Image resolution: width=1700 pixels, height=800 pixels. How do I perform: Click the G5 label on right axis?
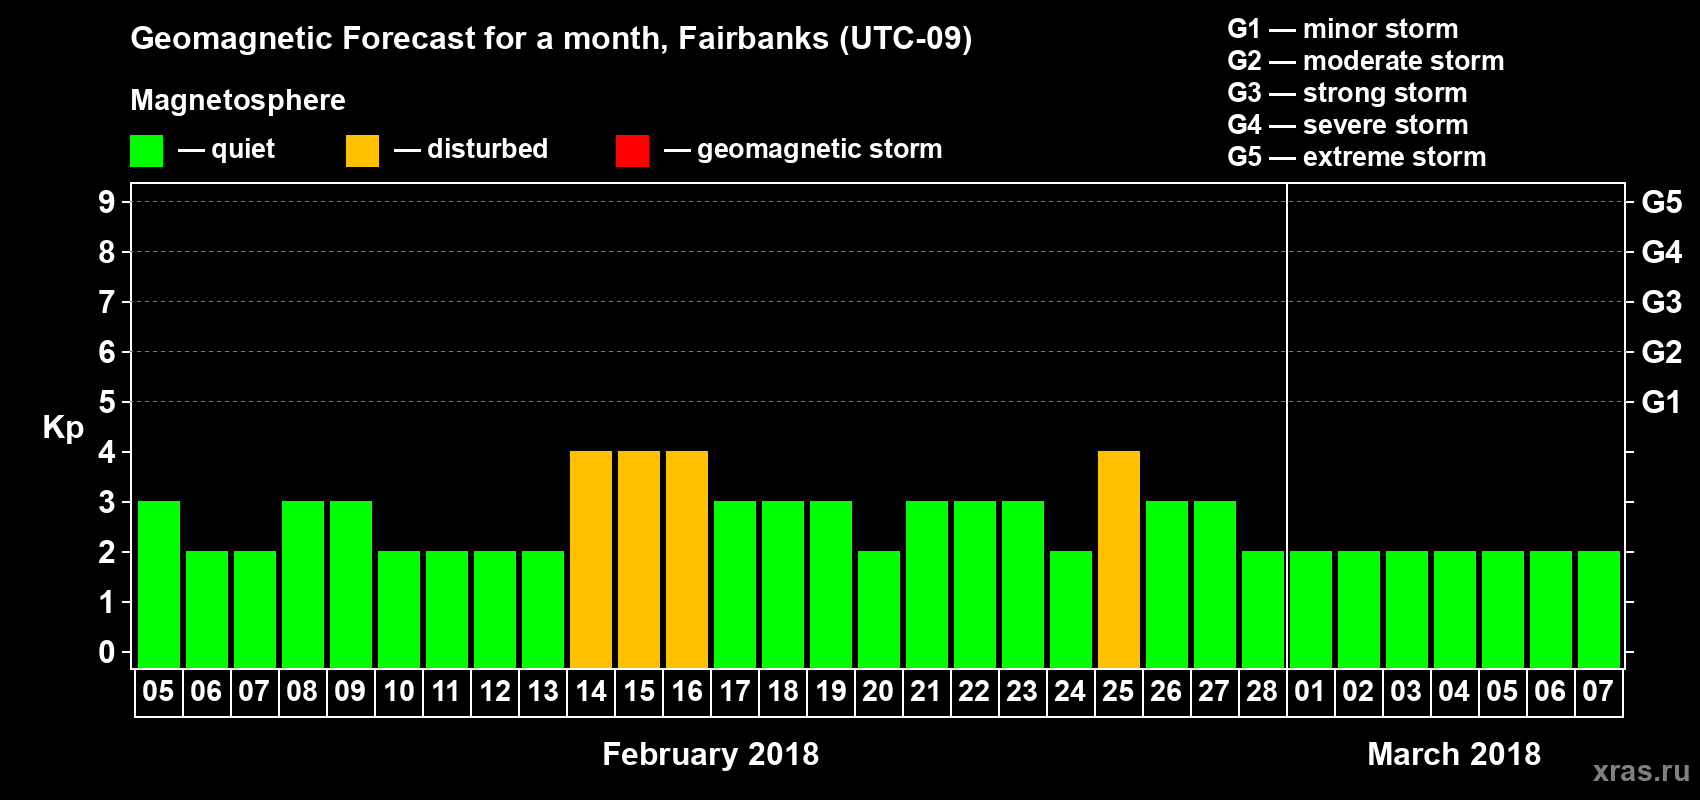click(1662, 202)
